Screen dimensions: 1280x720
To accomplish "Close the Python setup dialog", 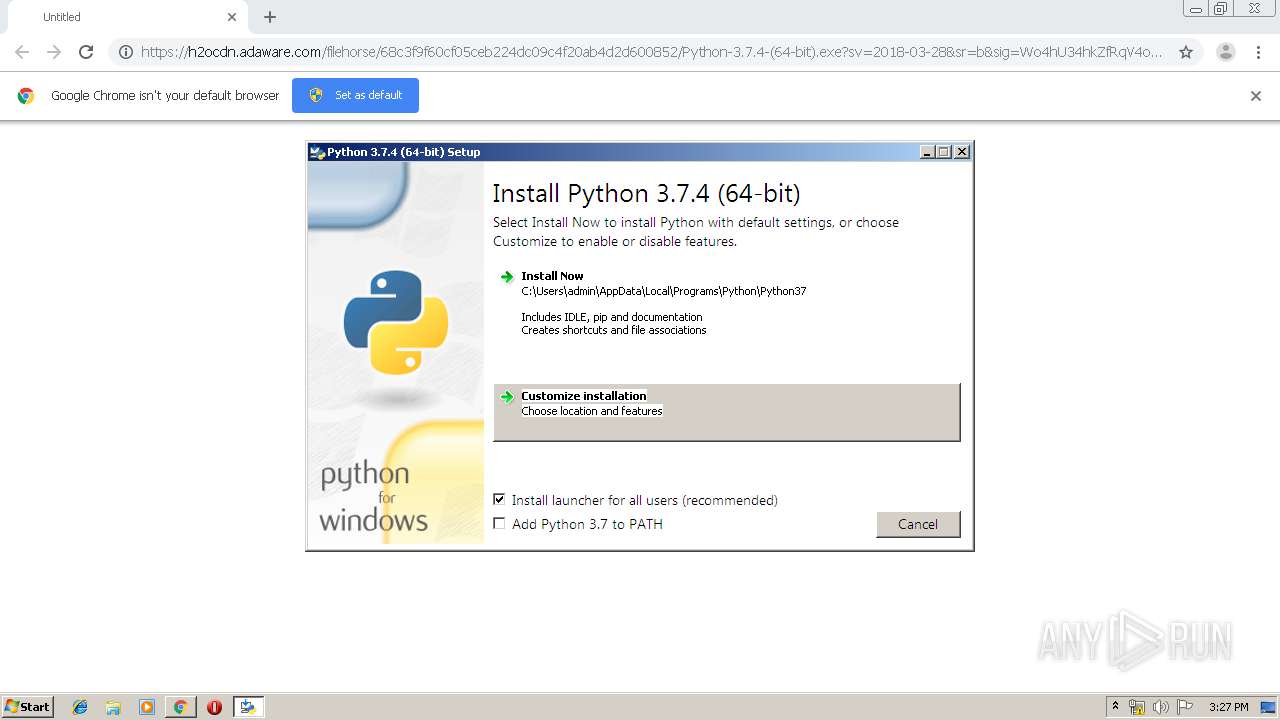I will click(x=962, y=152).
